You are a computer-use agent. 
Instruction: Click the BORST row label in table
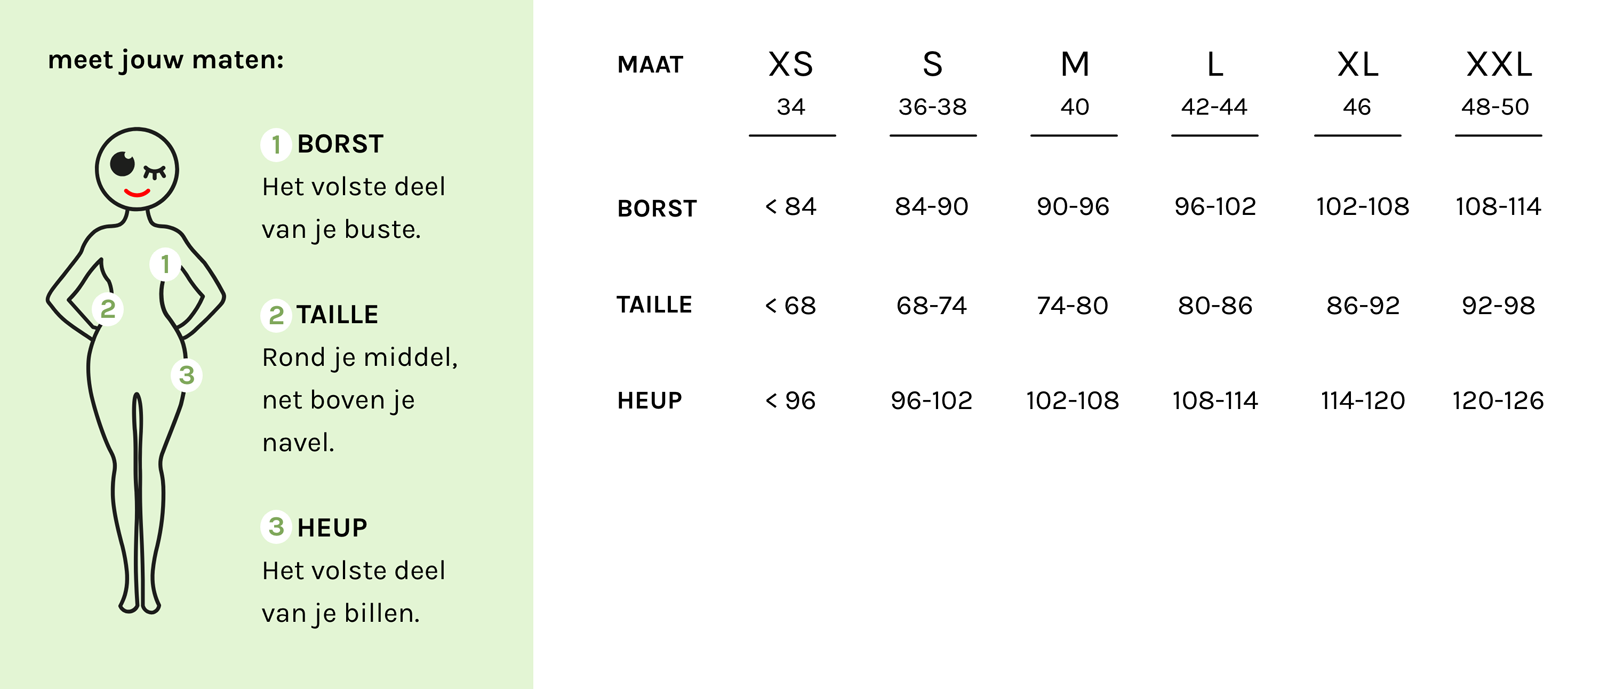tap(657, 209)
